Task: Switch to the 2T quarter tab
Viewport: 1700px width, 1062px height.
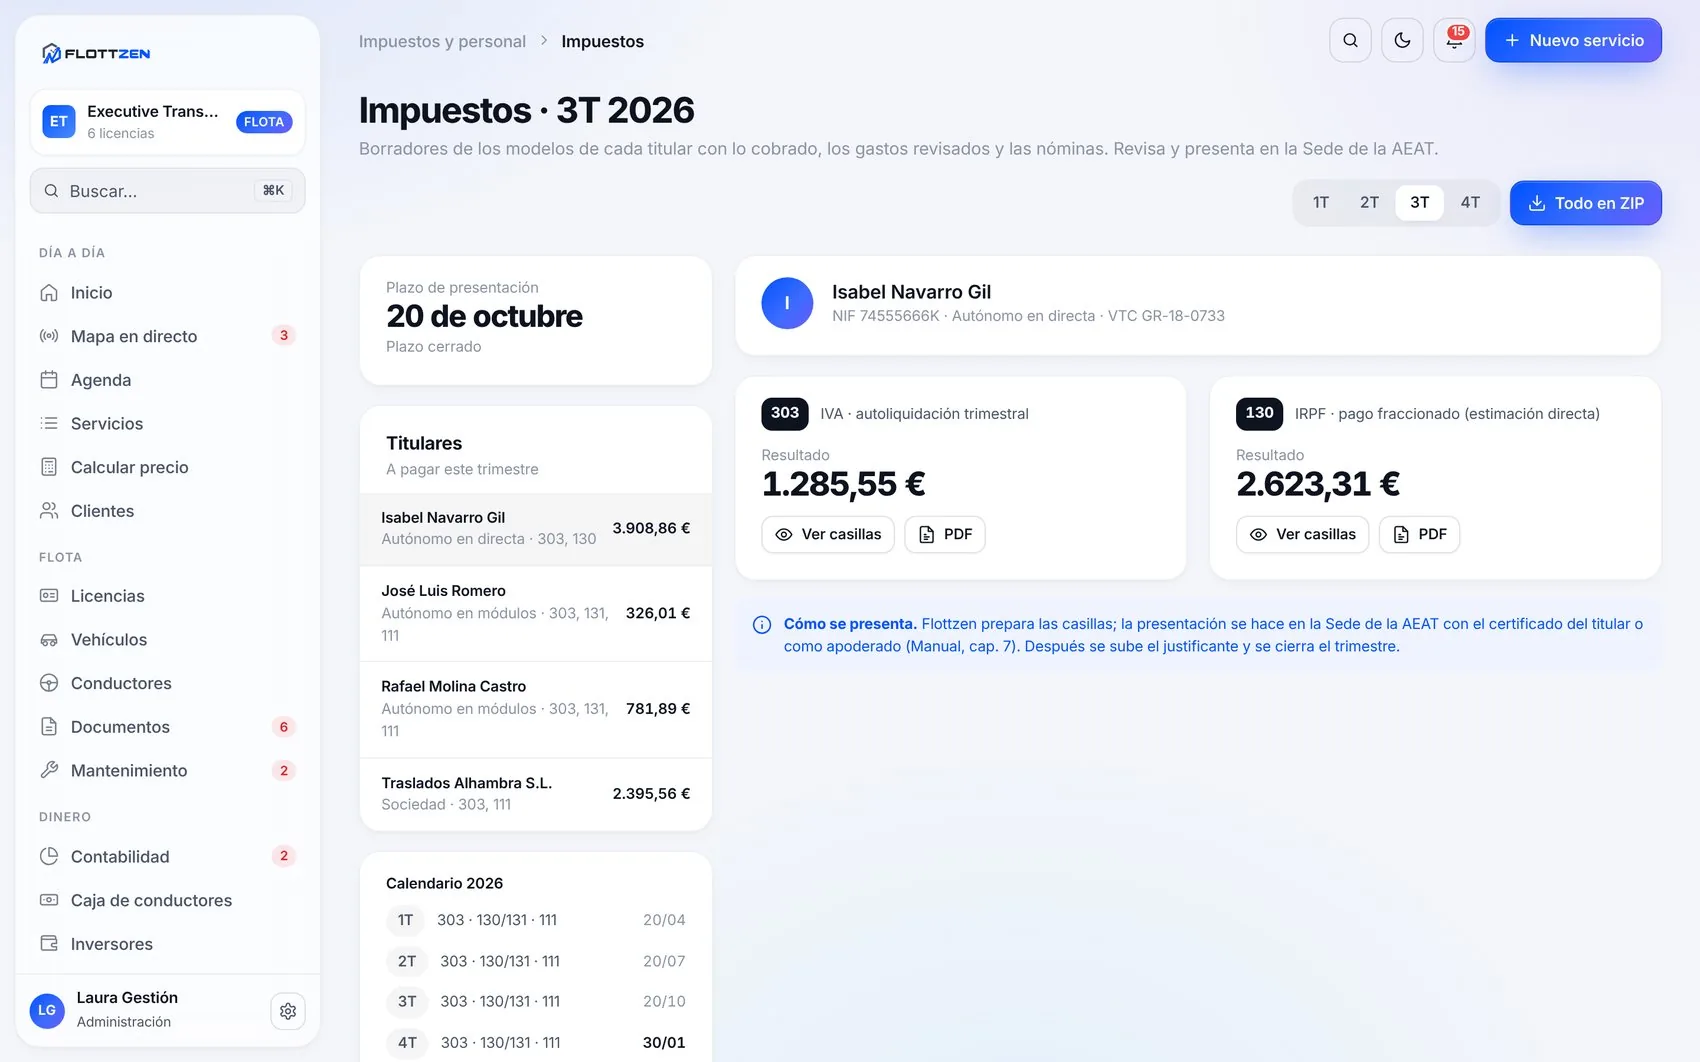Action: coord(1369,203)
